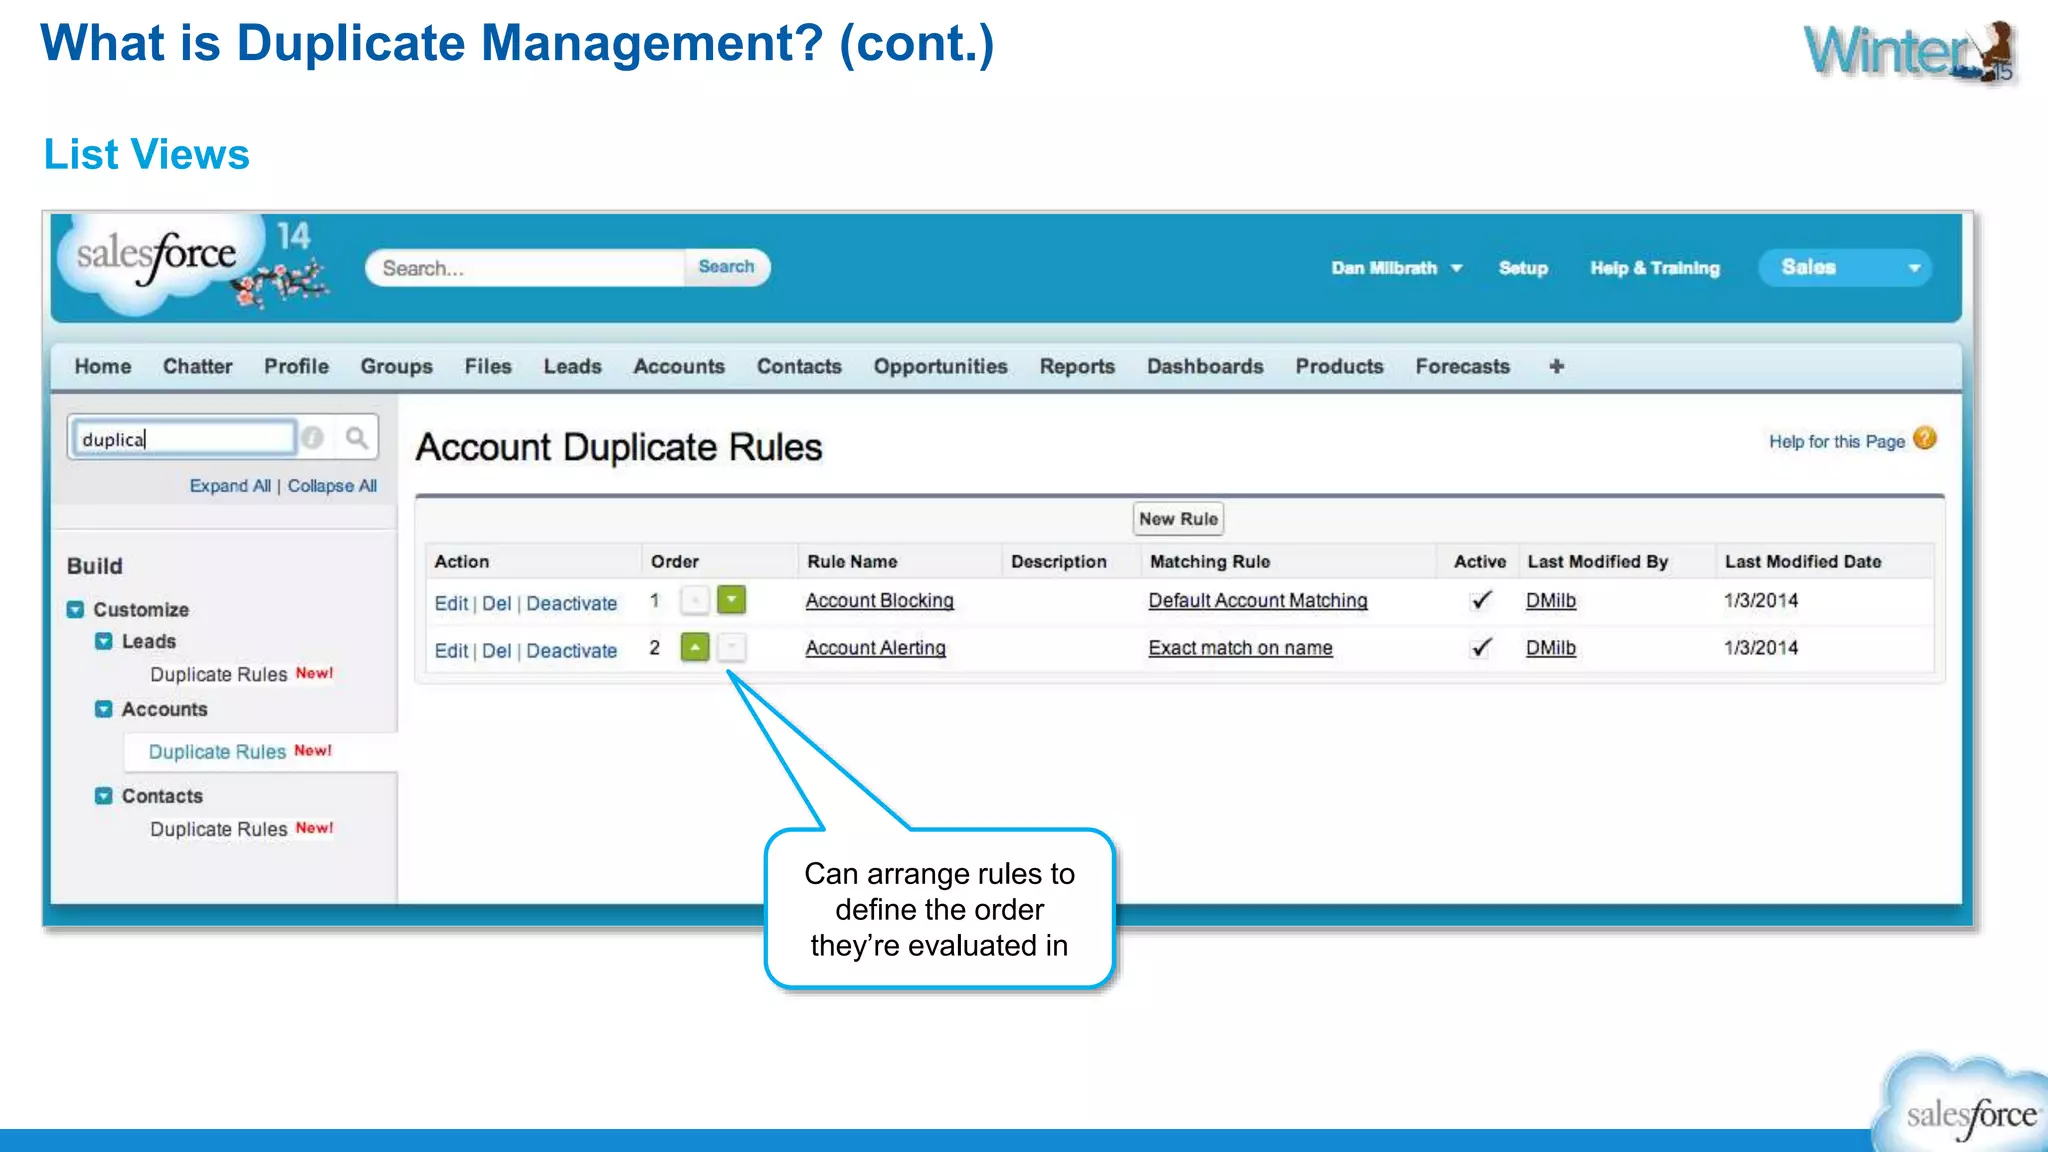Open the Account Alerting rule name
Viewport: 2048px width, 1152px height.
pos(876,647)
